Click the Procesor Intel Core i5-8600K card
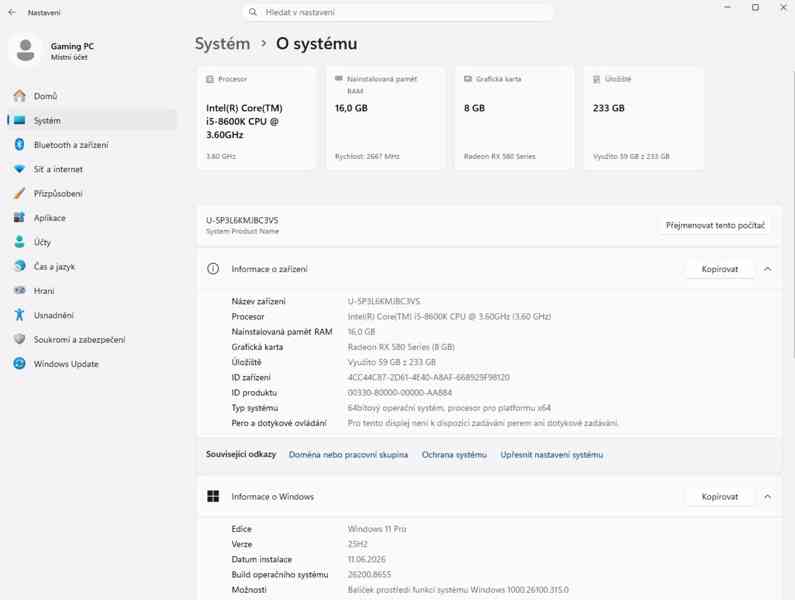Image resolution: width=795 pixels, height=600 pixels. (x=256, y=118)
